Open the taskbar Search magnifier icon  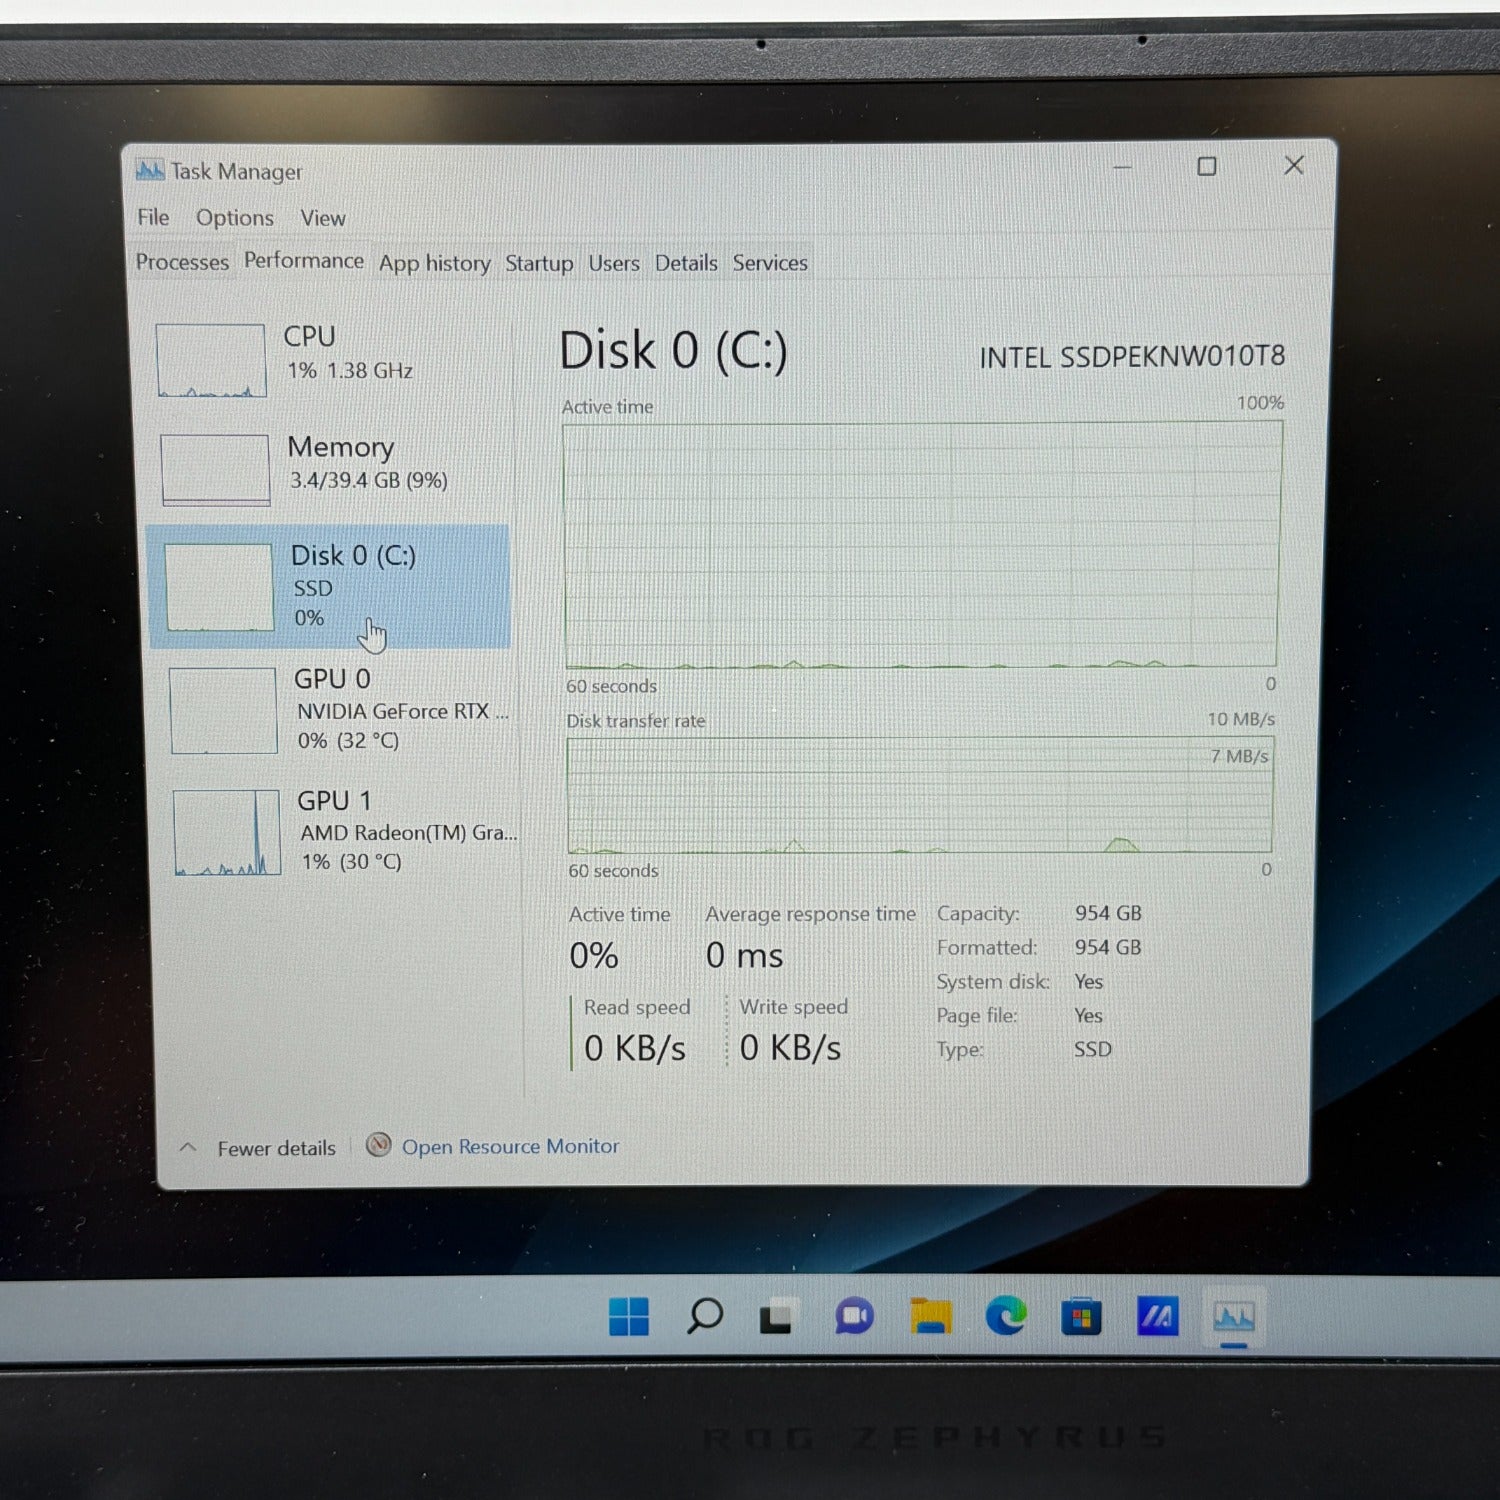[704, 1316]
